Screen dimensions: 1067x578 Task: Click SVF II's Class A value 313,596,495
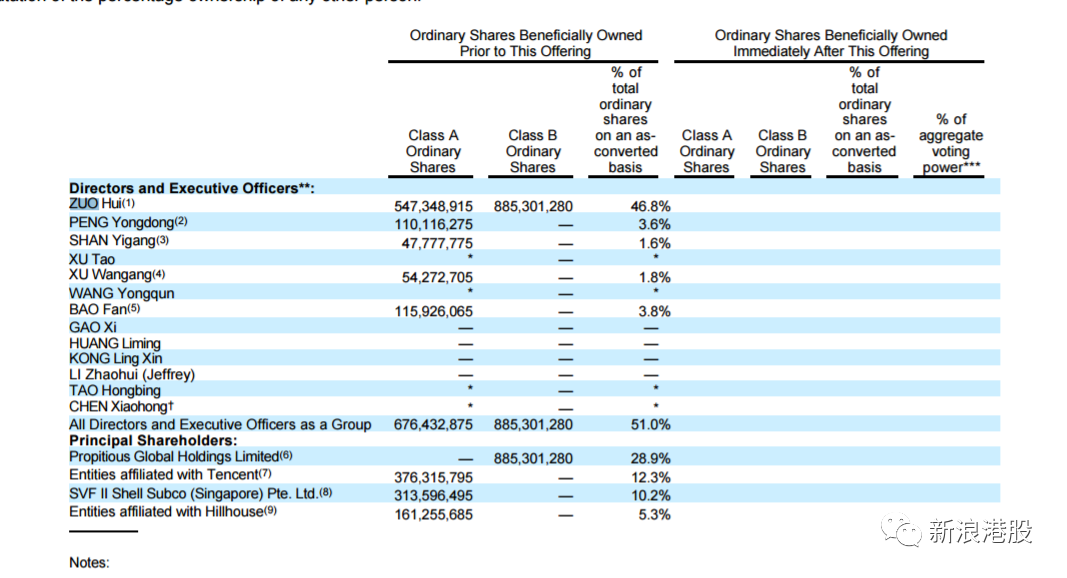pos(433,496)
